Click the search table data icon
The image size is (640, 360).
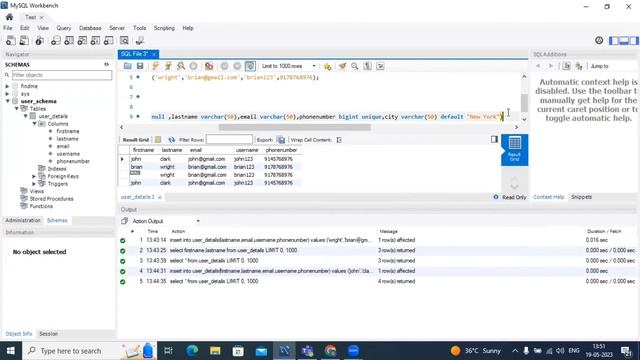coord(124,40)
